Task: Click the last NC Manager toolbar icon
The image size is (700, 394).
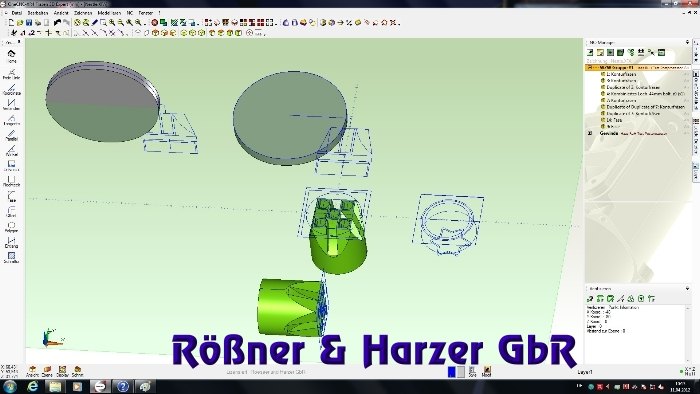Action: (662, 53)
